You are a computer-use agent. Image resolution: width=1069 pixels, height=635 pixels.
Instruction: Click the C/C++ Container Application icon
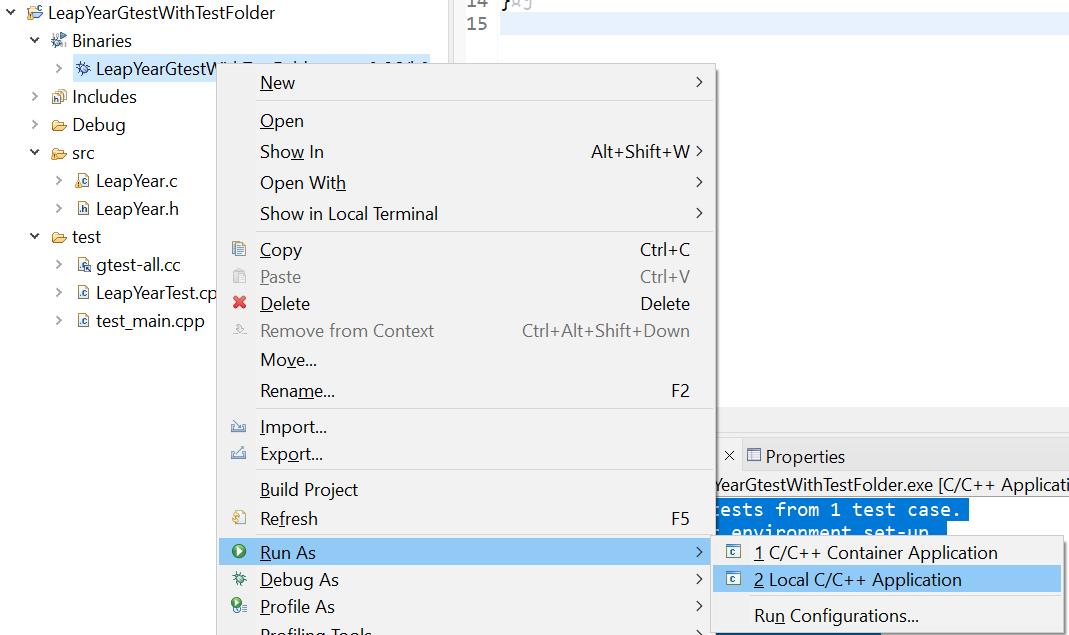tap(734, 551)
